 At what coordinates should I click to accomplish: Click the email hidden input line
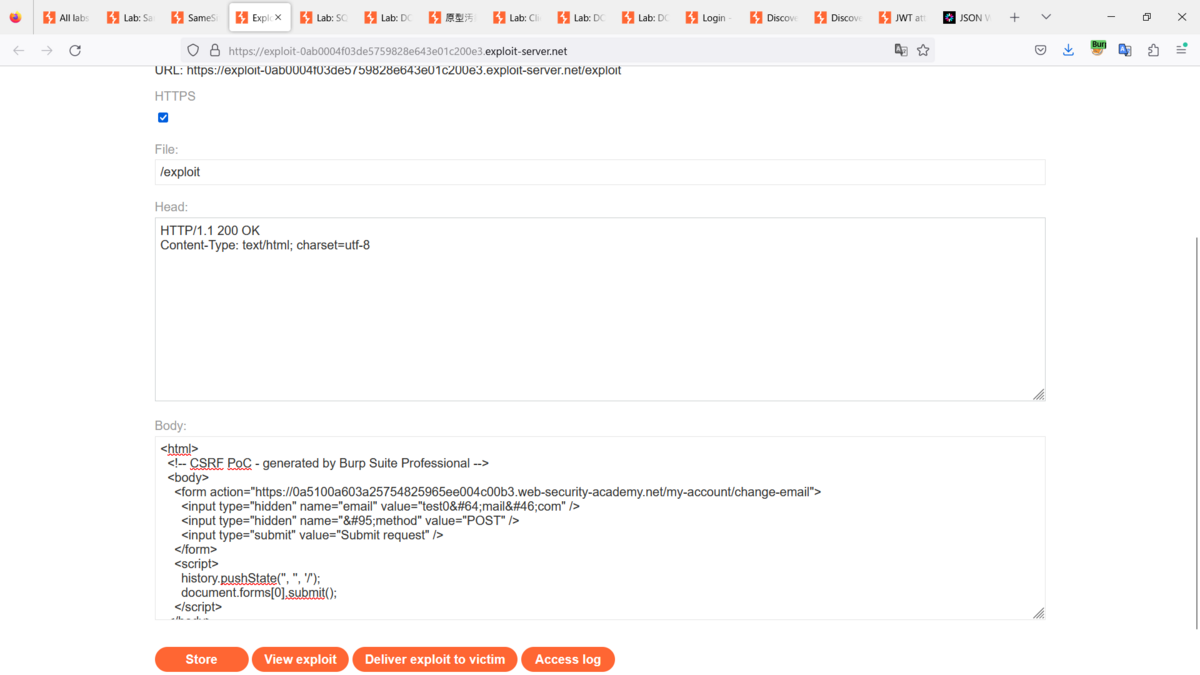click(381, 506)
